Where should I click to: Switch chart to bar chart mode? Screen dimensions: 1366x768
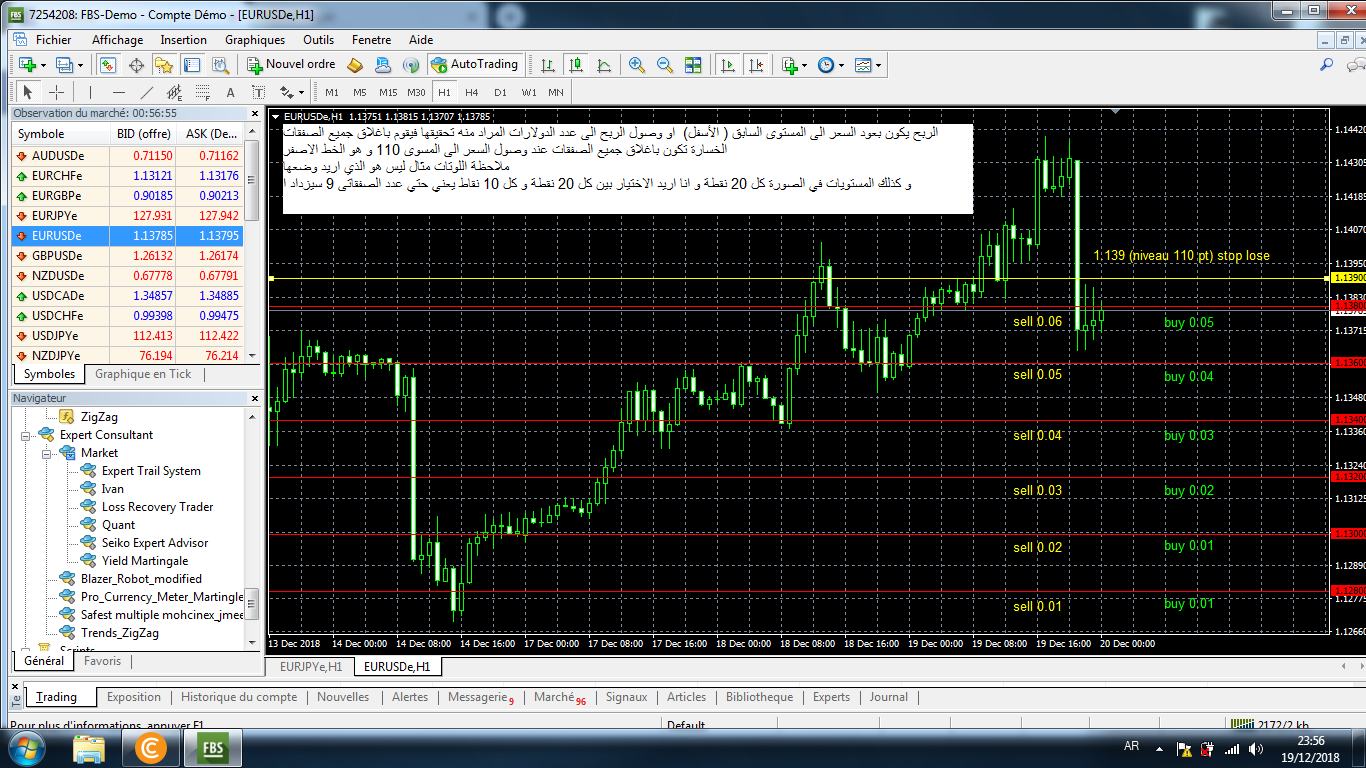pyautogui.click(x=548, y=65)
